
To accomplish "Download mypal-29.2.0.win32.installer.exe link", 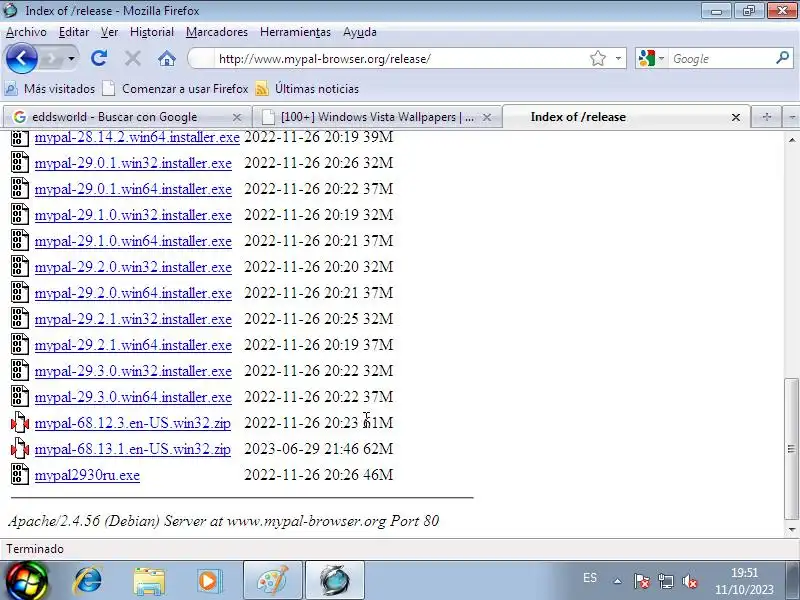I will (133, 267).
